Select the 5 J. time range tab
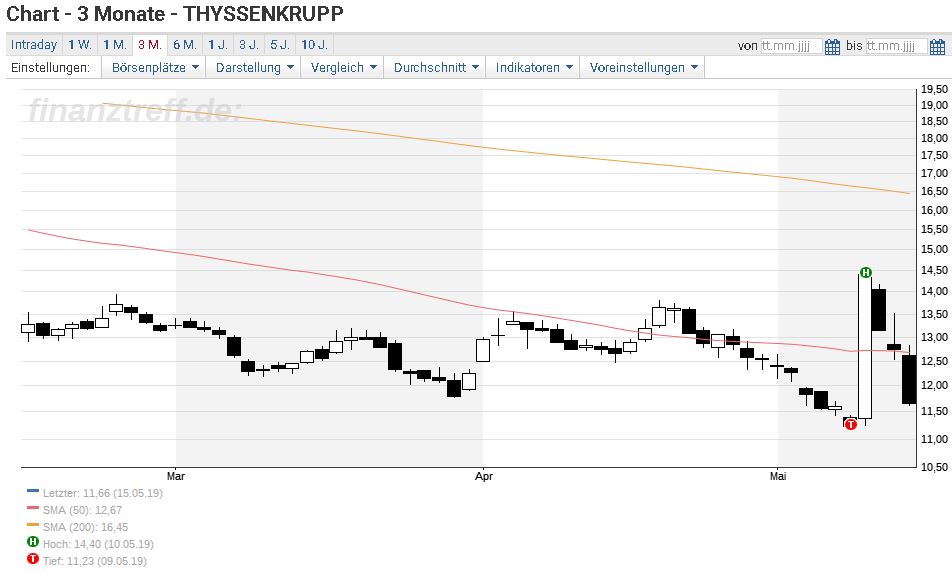 pyautogui.click(x=280, y=45)
